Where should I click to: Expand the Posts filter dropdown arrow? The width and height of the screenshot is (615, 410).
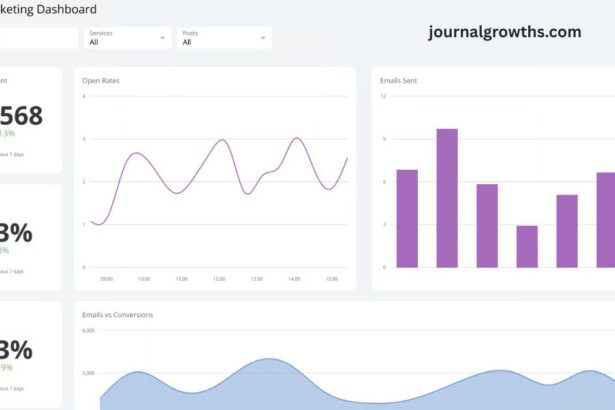[x=263, y=38]
